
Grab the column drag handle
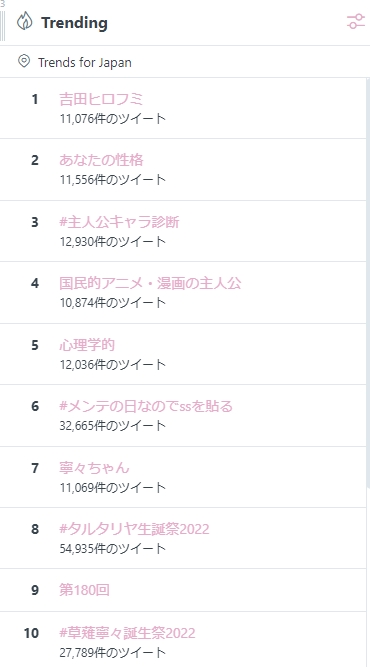(3, 26)
